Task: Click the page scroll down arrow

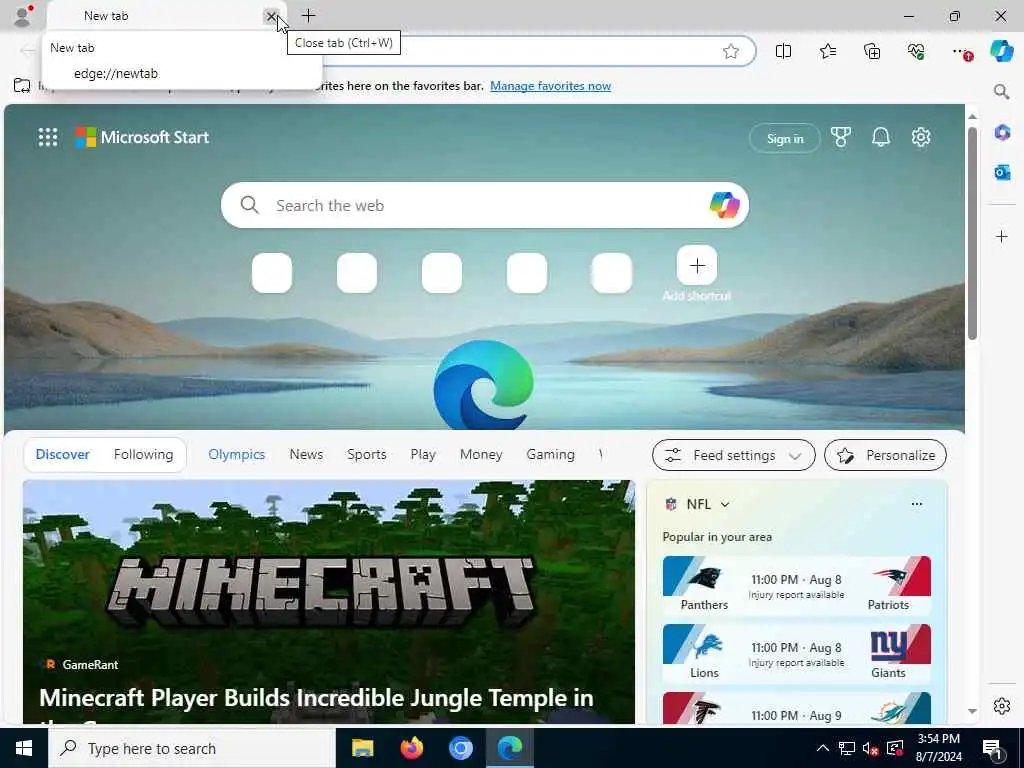Action: [x=972, y=711]
